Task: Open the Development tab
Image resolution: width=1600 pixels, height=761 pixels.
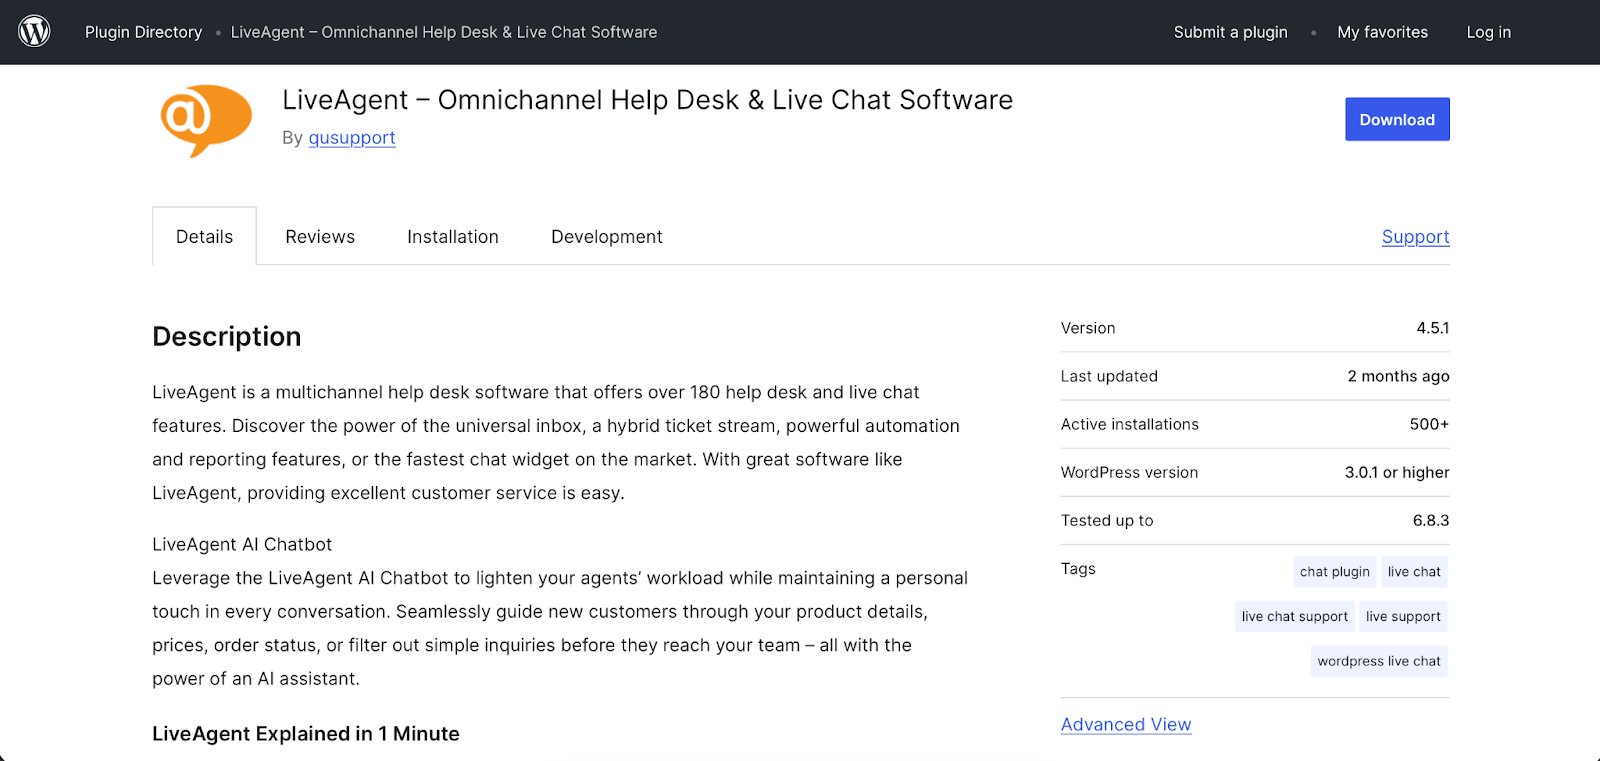Action: pyautogui.click(x=607, y=237)
